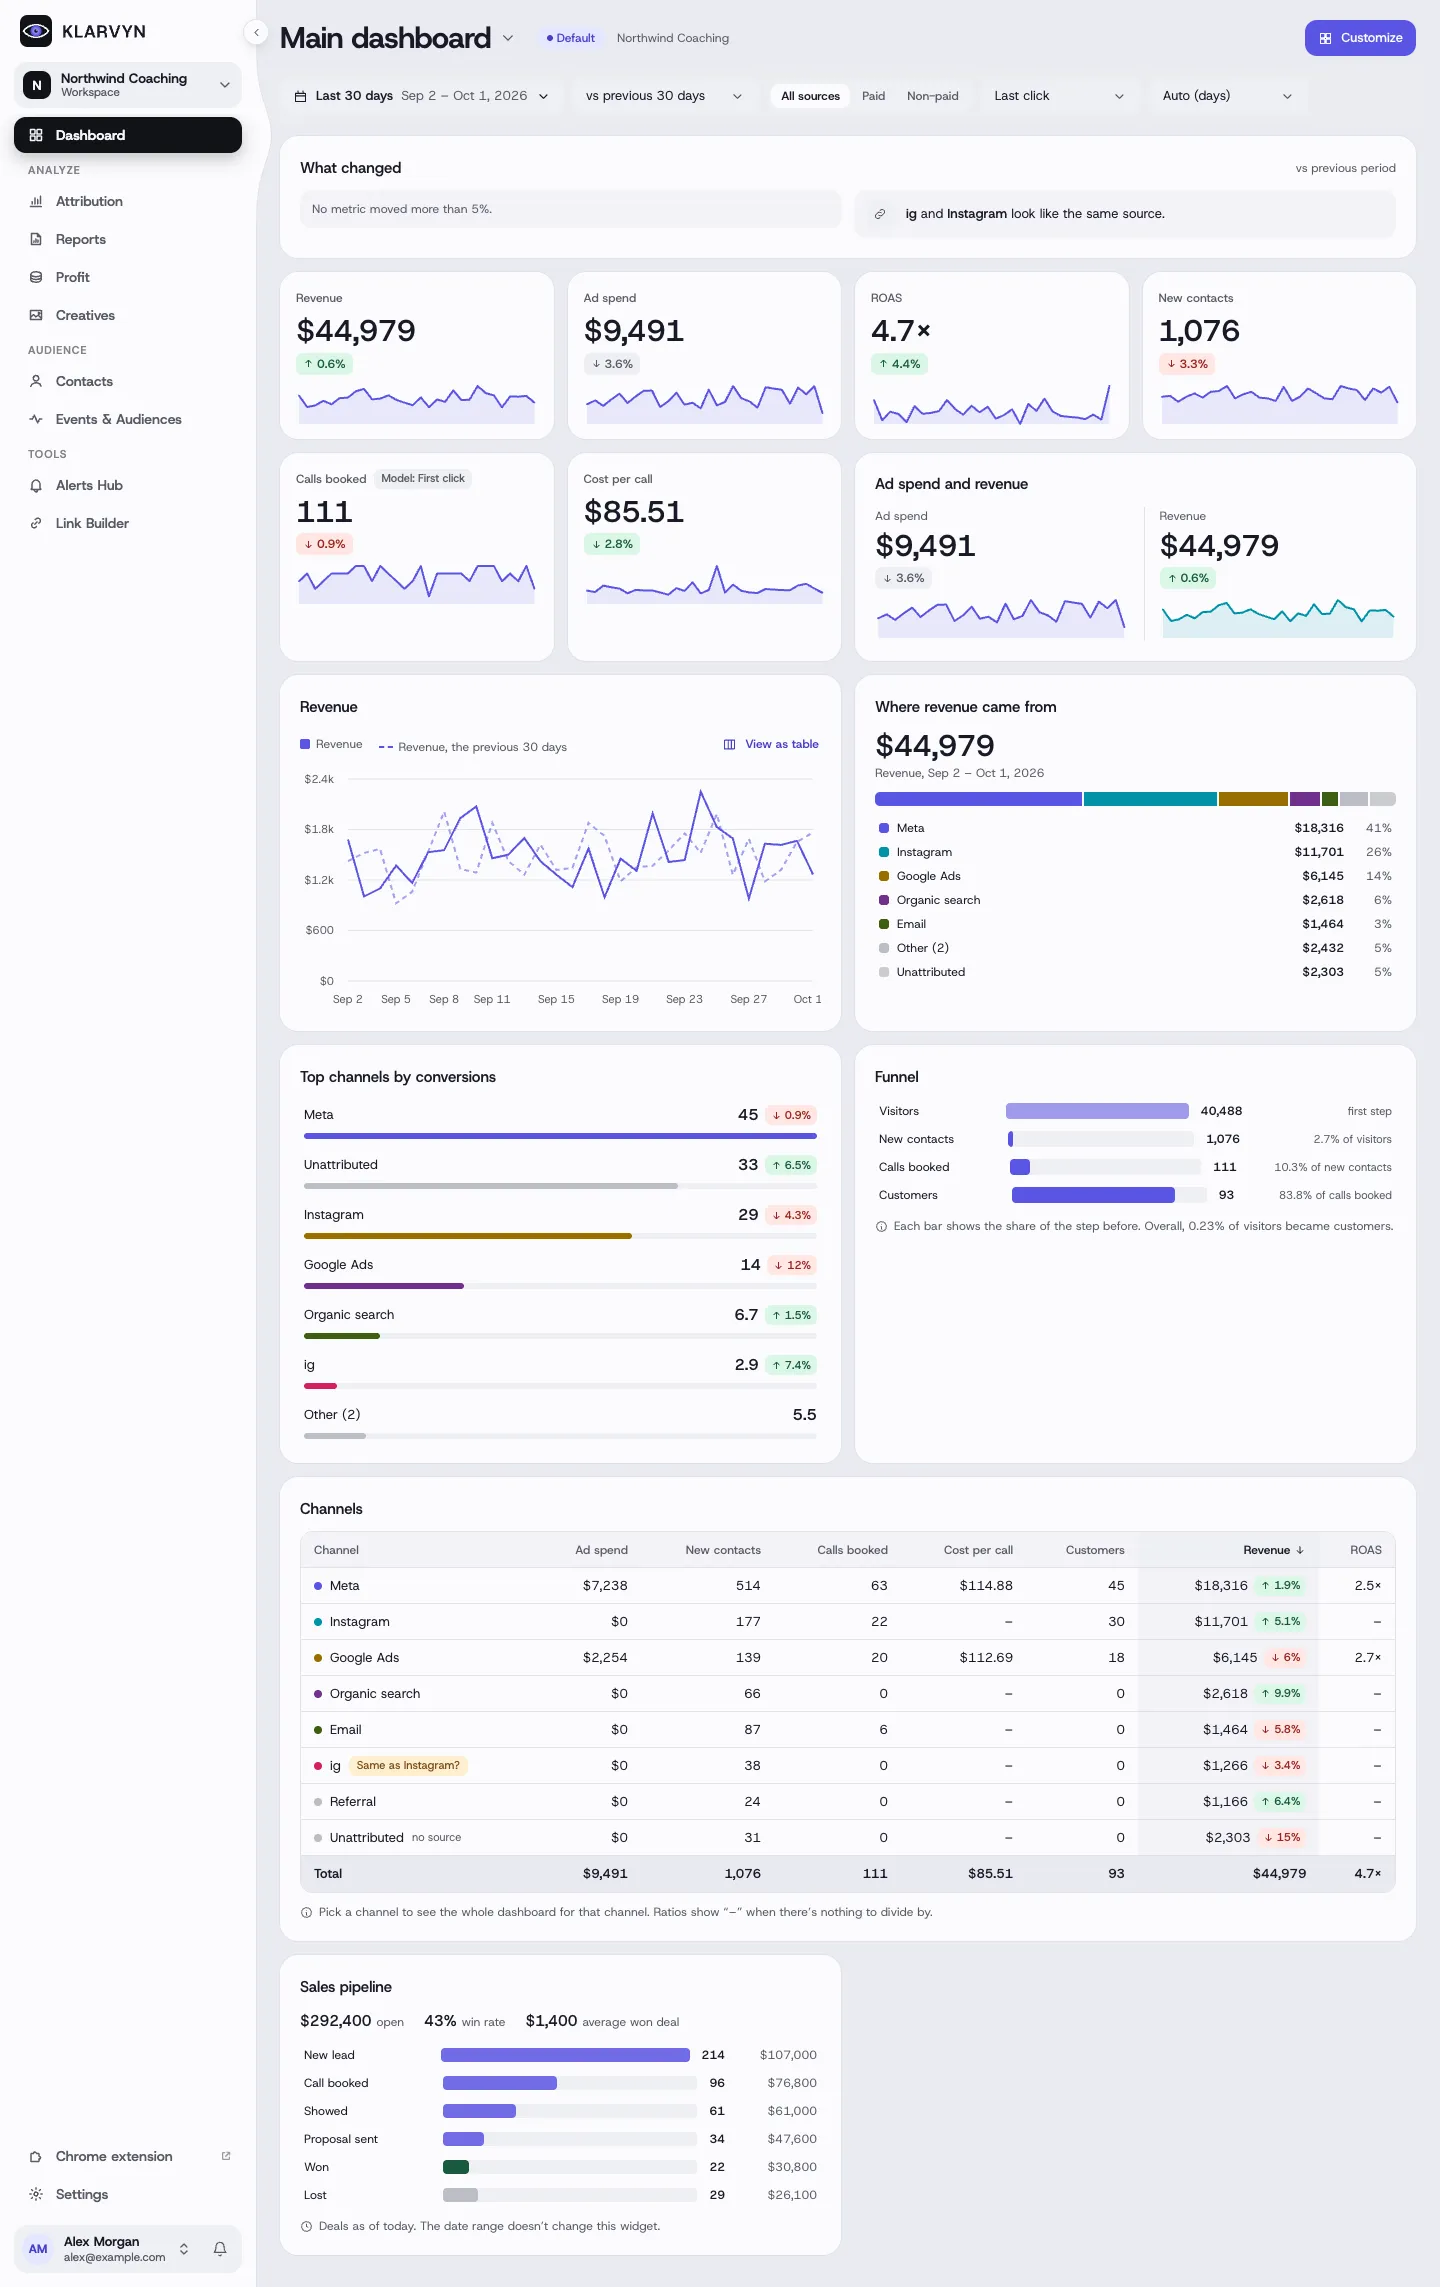Viewport: 1440px width, 2287px height.
Task: Click the Model: First click tag on Calls booked
Action: [x=423, y=479]
